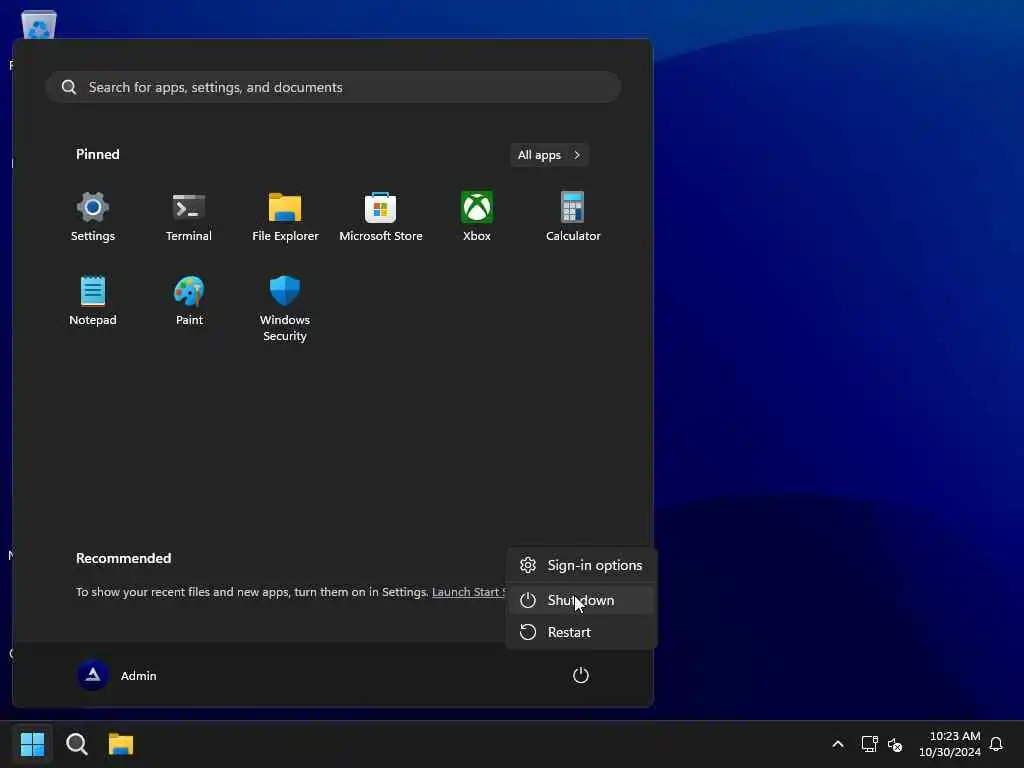The height and width of the screenshot is (768, 1024).
Task: Open the clock and date flyout
Action: click(950, 744)
